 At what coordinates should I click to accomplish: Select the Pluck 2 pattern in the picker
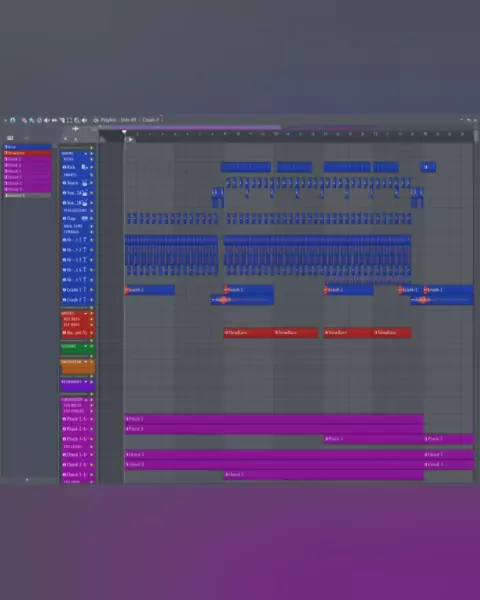[x=28, y=165]
